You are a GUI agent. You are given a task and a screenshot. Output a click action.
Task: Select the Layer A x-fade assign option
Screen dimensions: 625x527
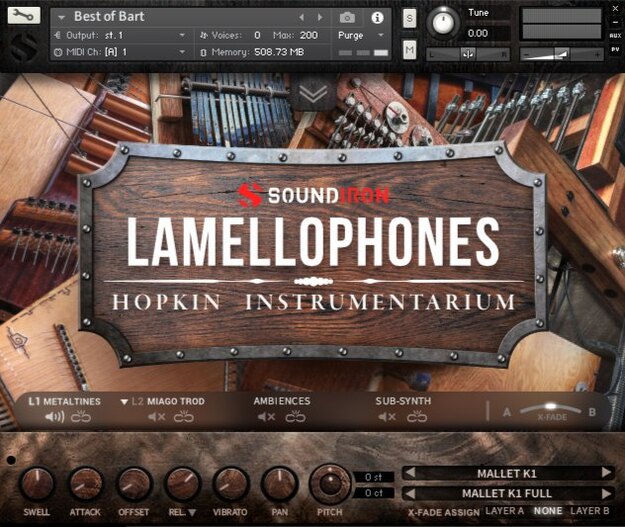click(x=504, y=511)
